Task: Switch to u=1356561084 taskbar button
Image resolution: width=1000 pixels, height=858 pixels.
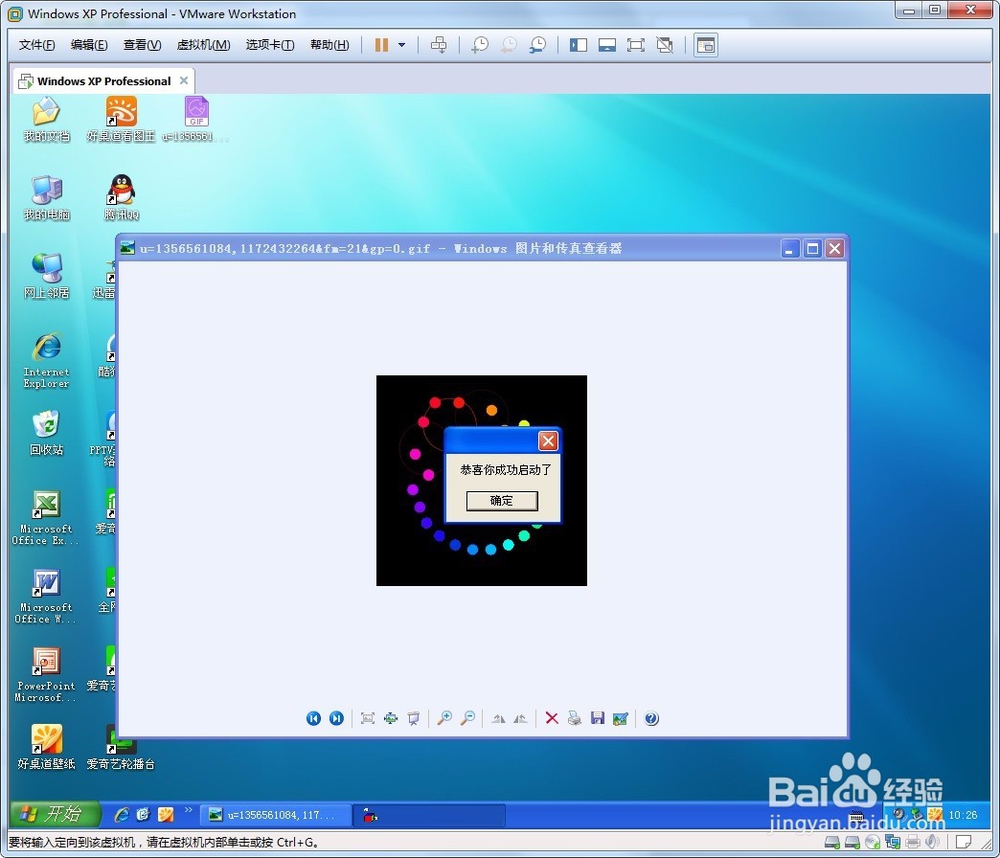Action: pos(276,815)
